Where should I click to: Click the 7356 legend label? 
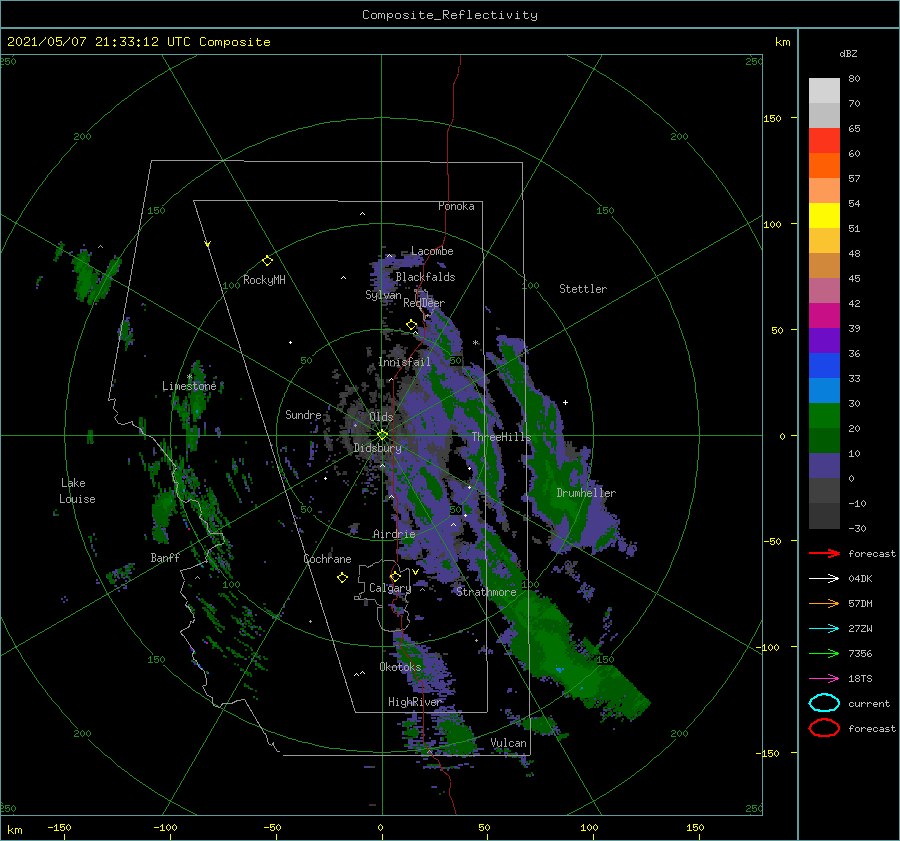860,653
